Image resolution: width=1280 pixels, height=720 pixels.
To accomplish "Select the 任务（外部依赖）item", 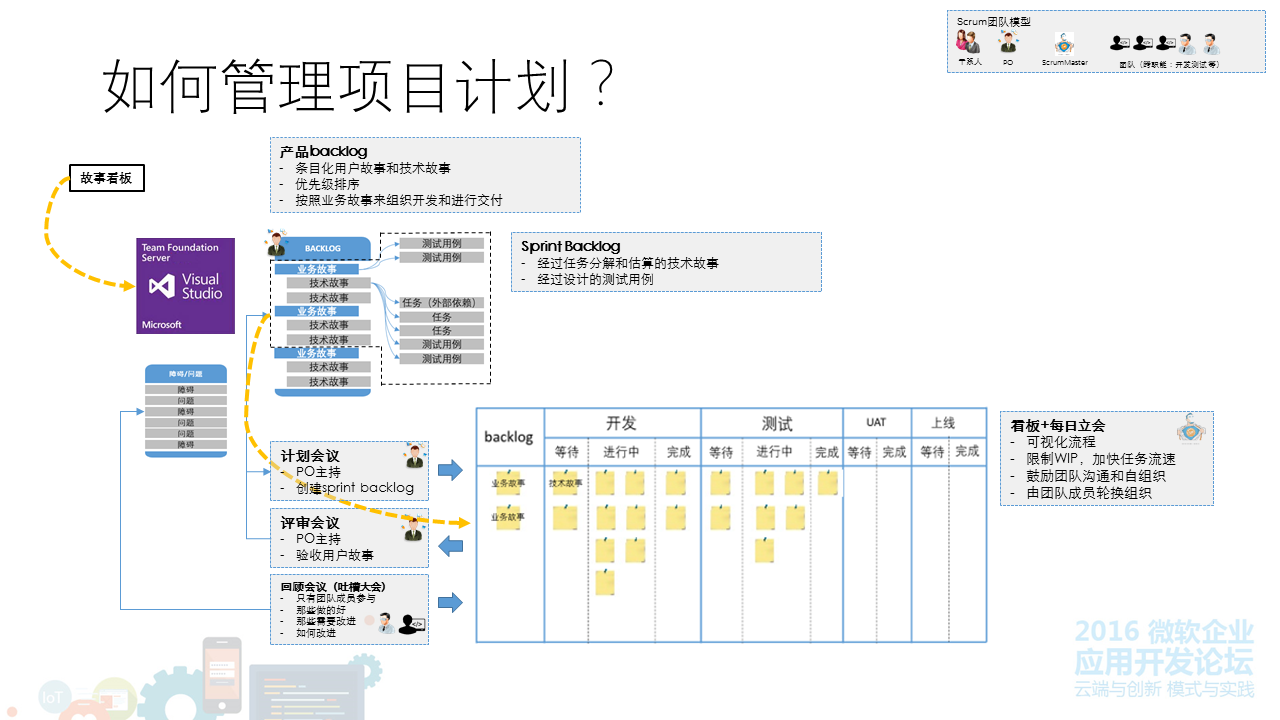I will (442, 303).
